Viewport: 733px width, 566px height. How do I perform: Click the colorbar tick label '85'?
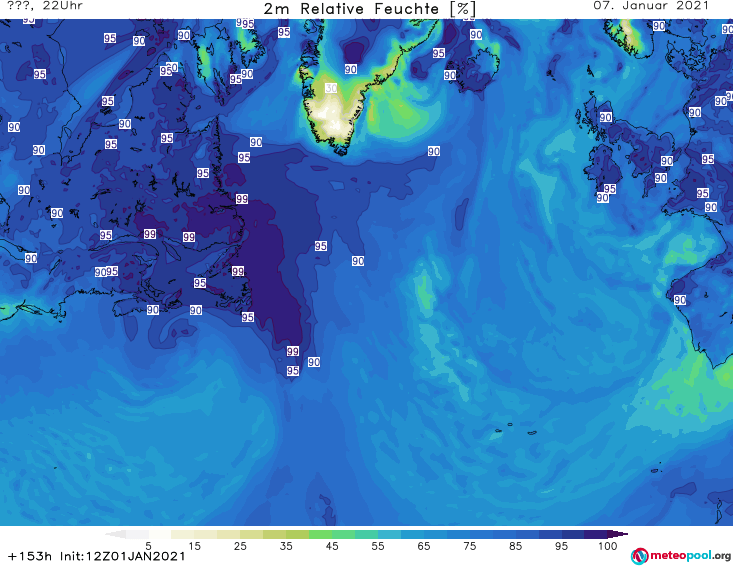click(515, 546)
